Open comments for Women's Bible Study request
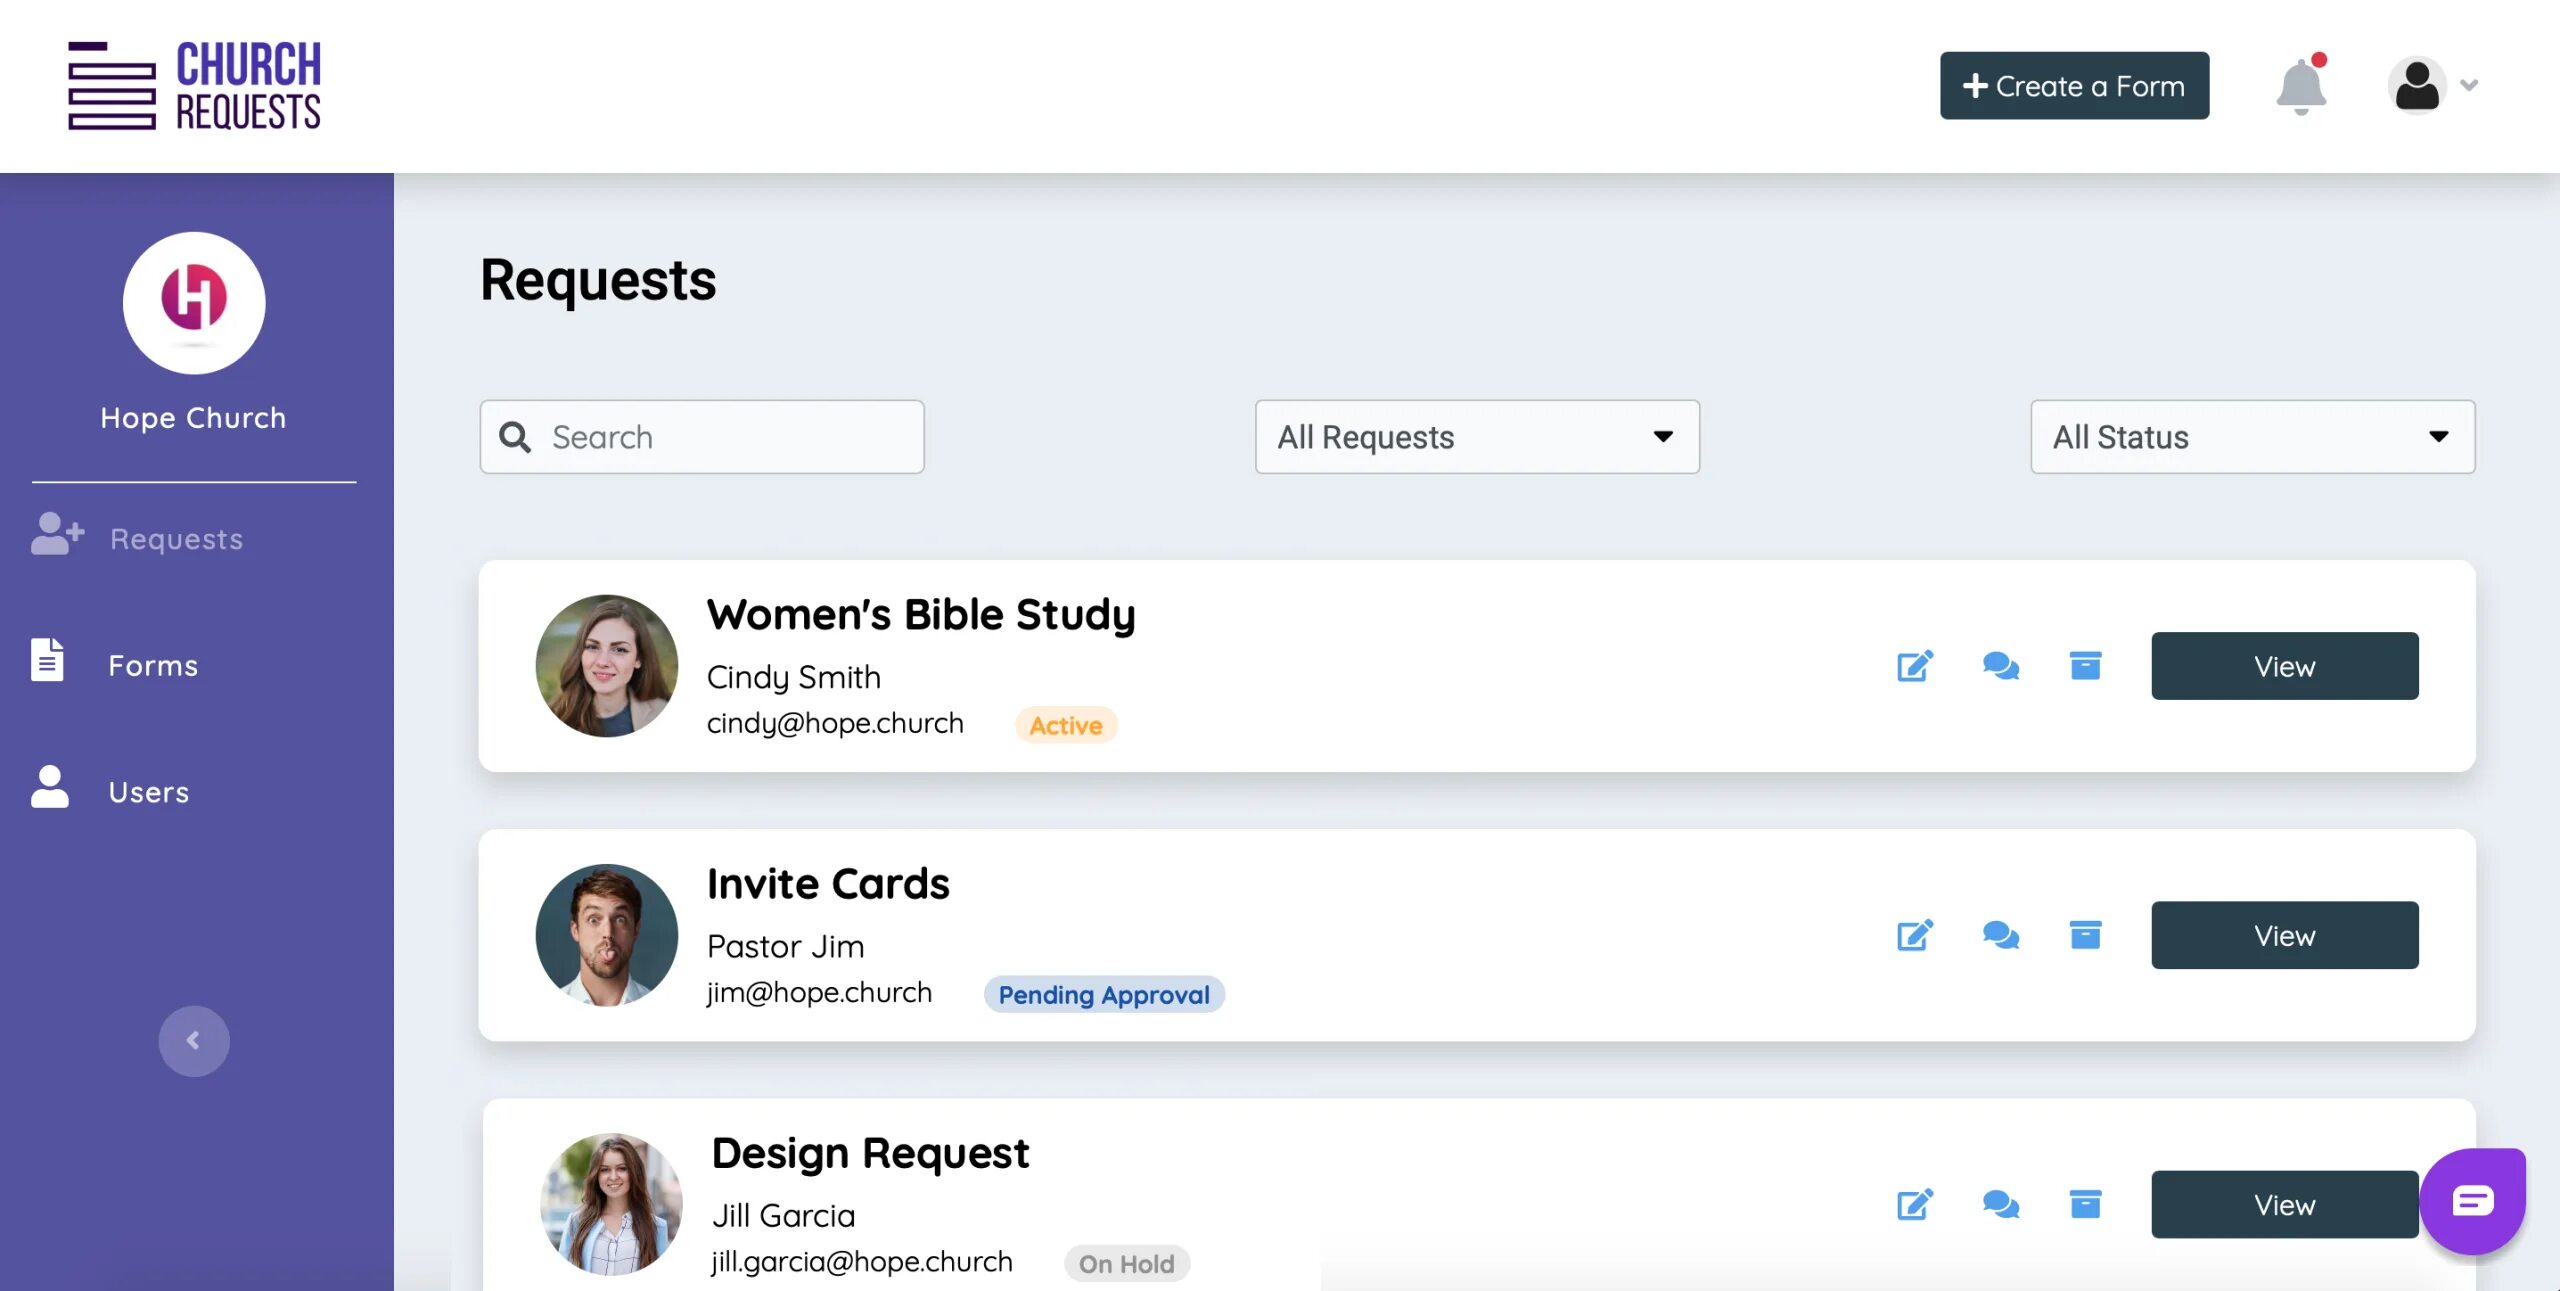Screen dimensions: 2560x1291 click(2000, 666)
